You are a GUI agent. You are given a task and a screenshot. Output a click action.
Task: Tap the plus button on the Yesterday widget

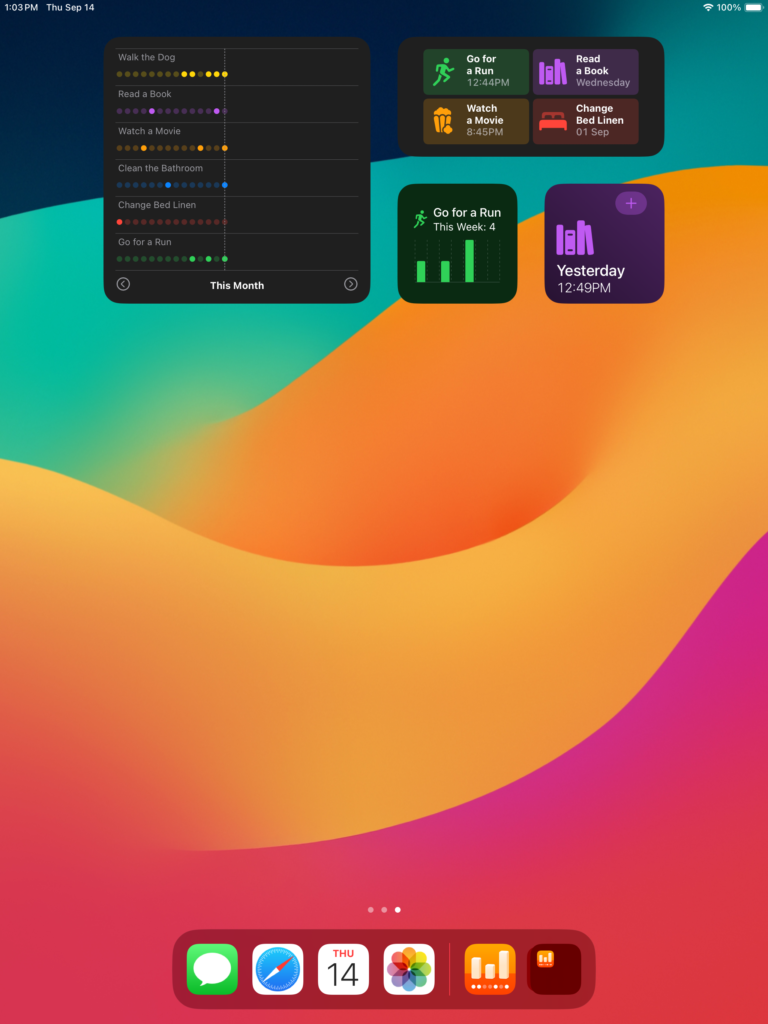click(631, 203)
